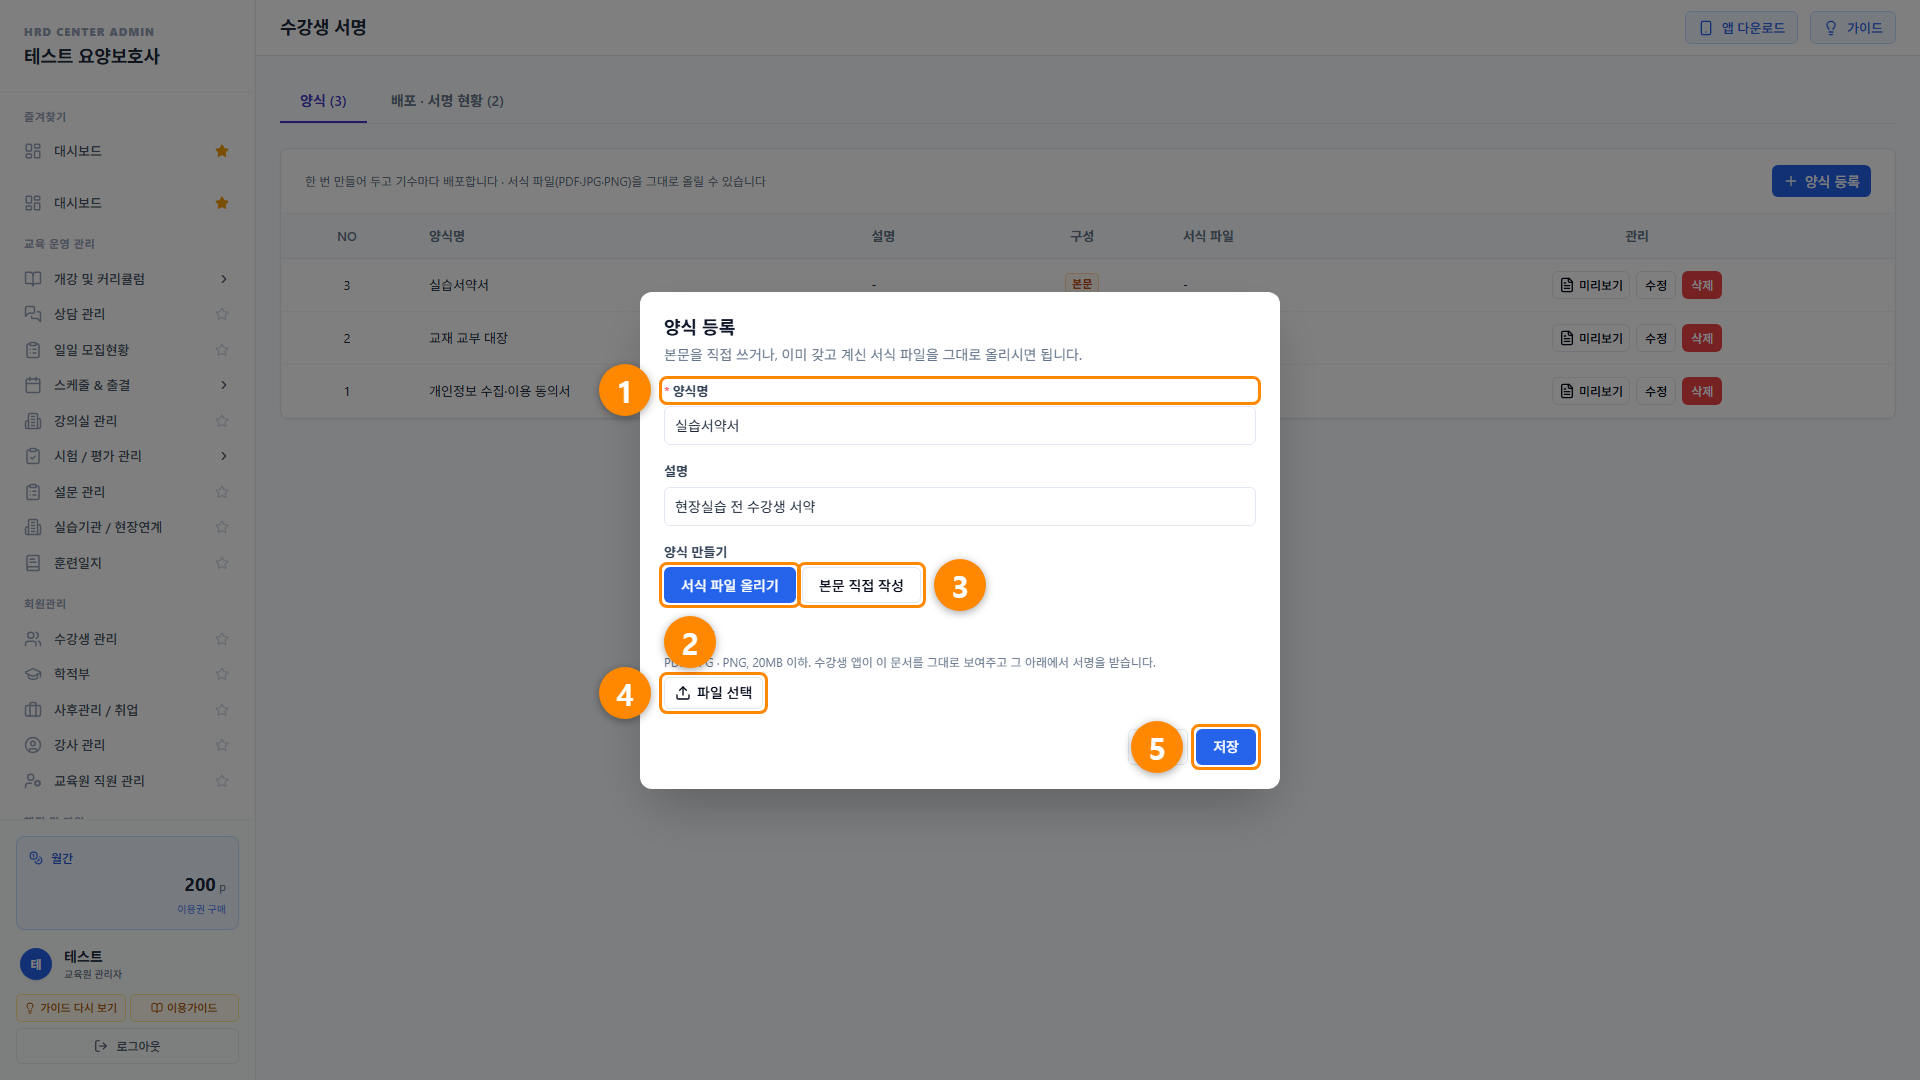Toggle favorite star for 설문 관리

(x=222, y=492)
